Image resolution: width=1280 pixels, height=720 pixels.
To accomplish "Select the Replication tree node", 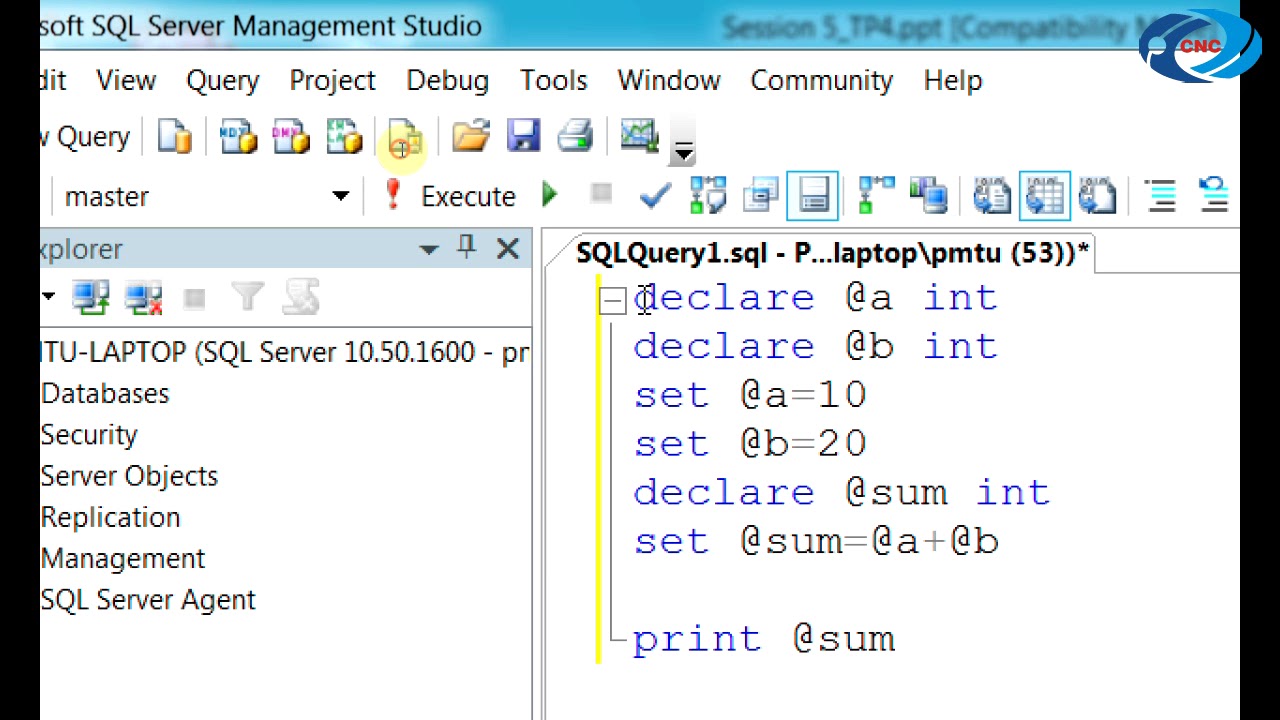I will pos(110,517).
